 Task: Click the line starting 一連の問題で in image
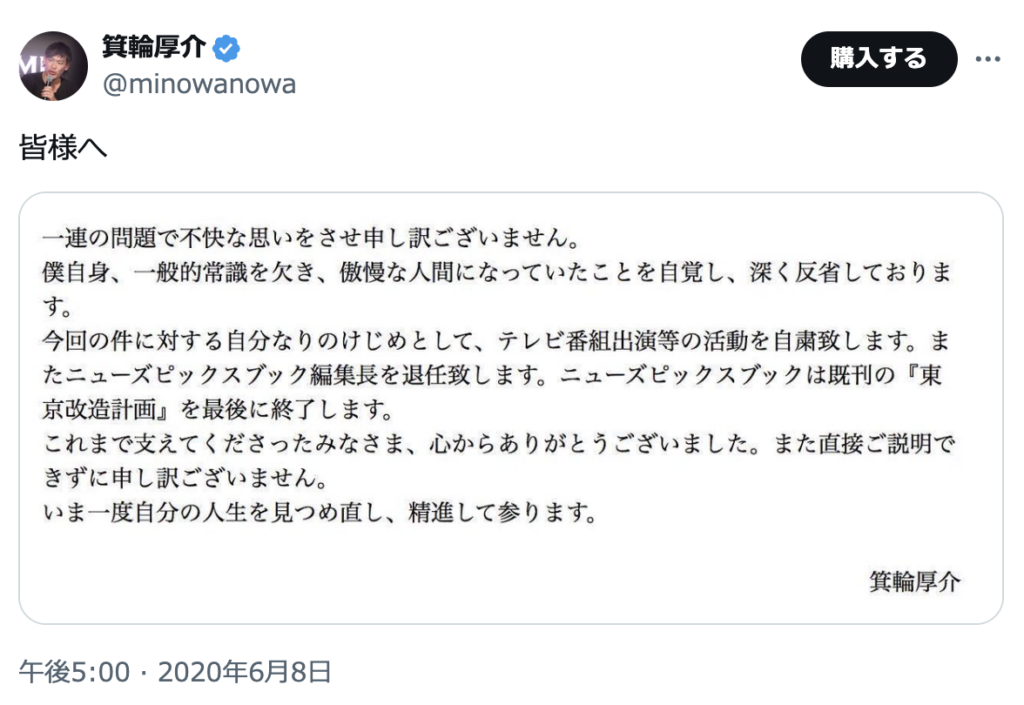312,238
